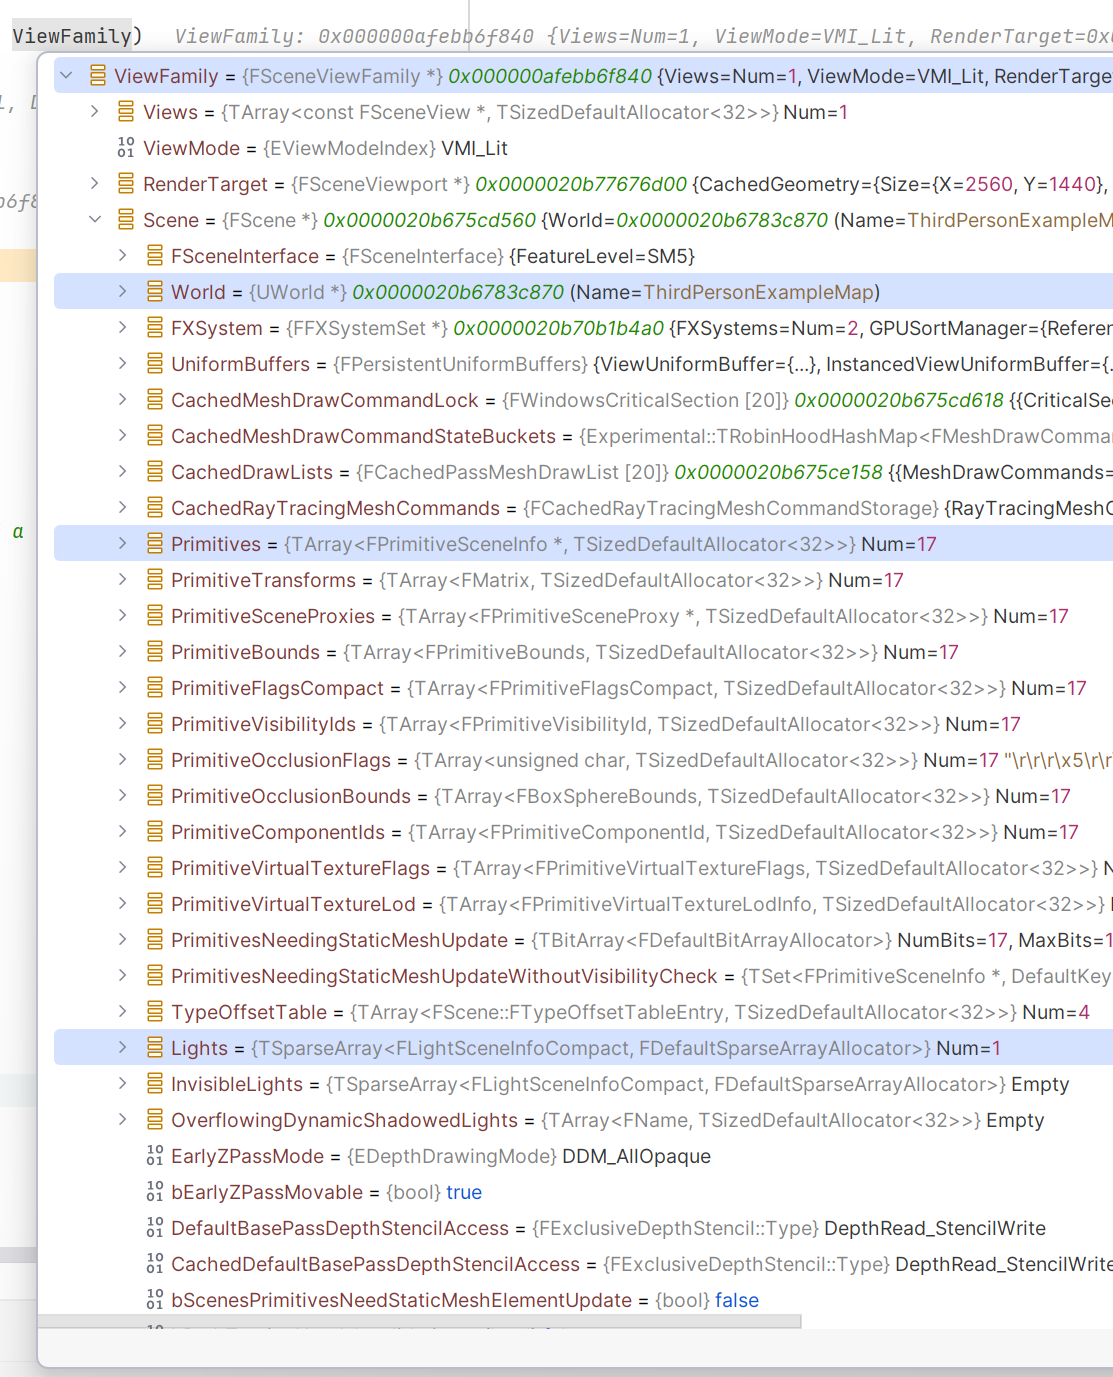
Task: Click the VMI_Lit value of ViewMode
Action: [475, 148]
